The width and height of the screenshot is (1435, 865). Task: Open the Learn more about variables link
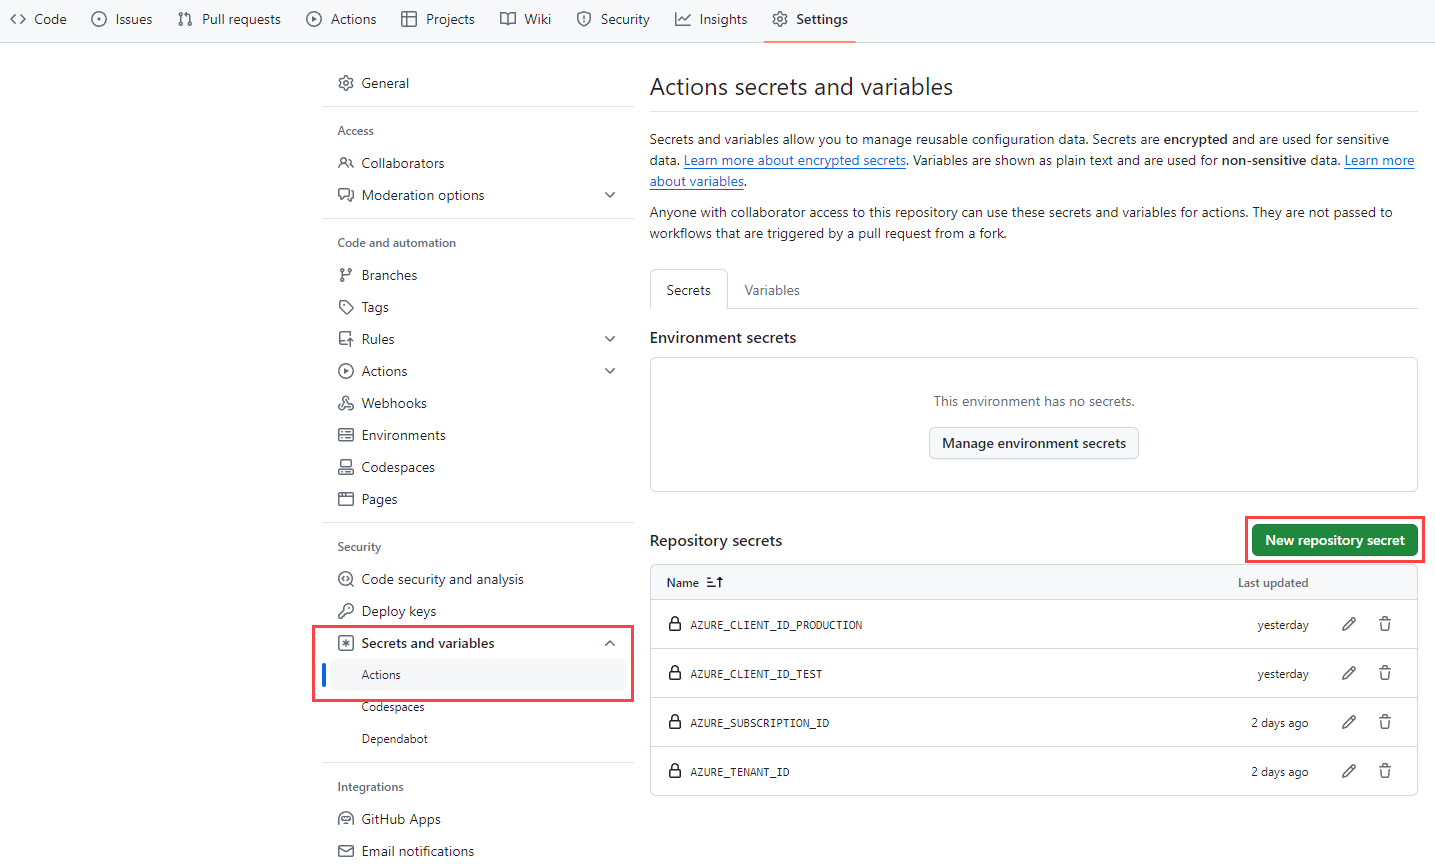1379,160
